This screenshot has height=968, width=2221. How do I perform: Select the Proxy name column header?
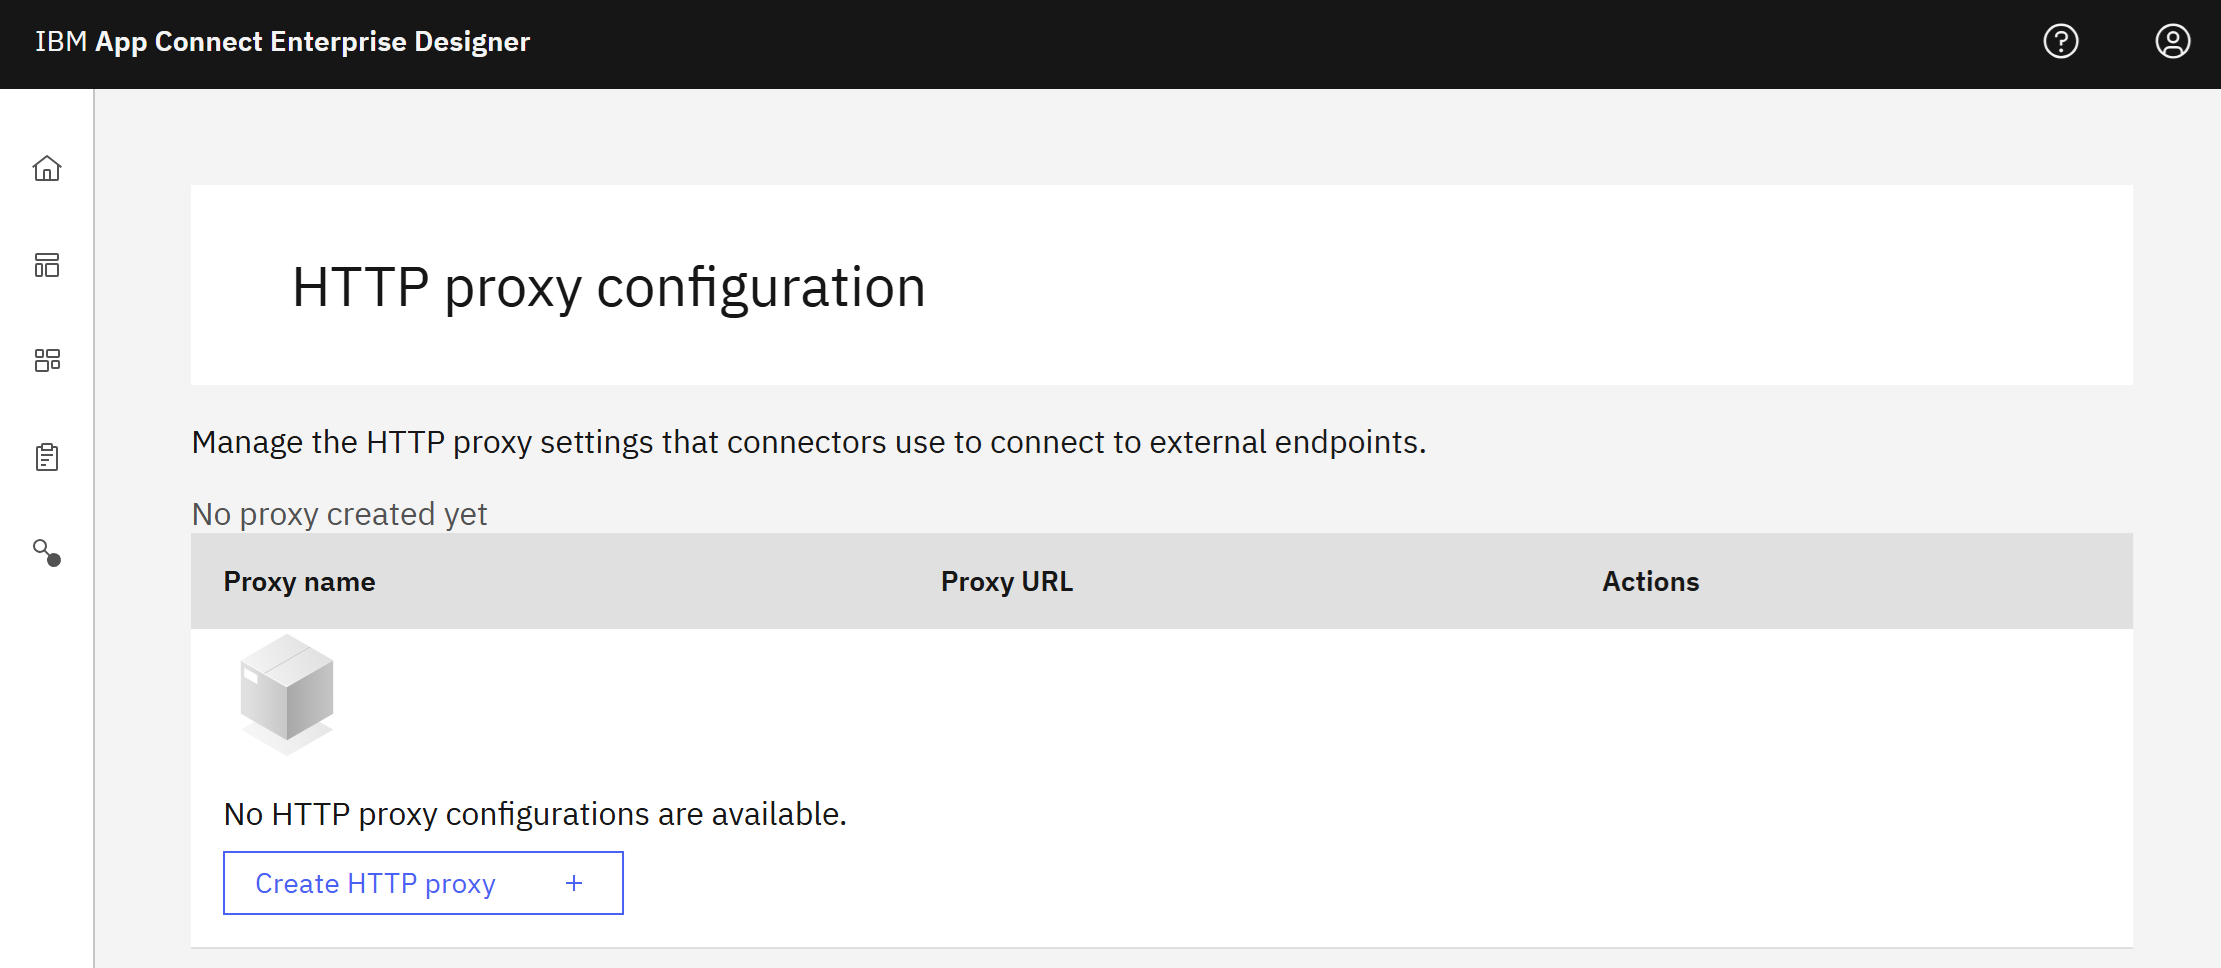point(299,581)
